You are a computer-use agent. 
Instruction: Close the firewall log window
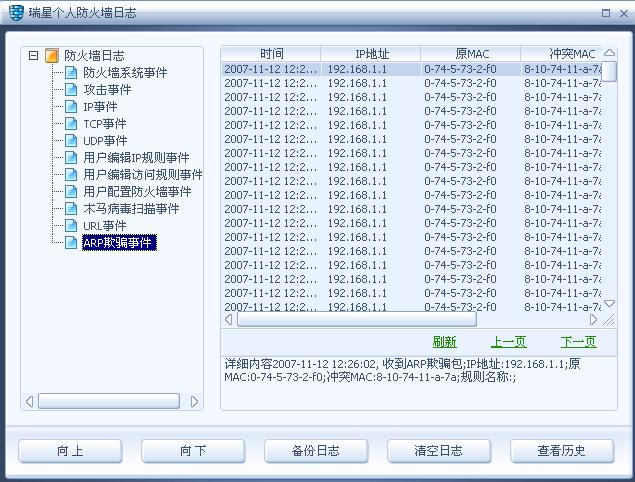tap(624, 13)
